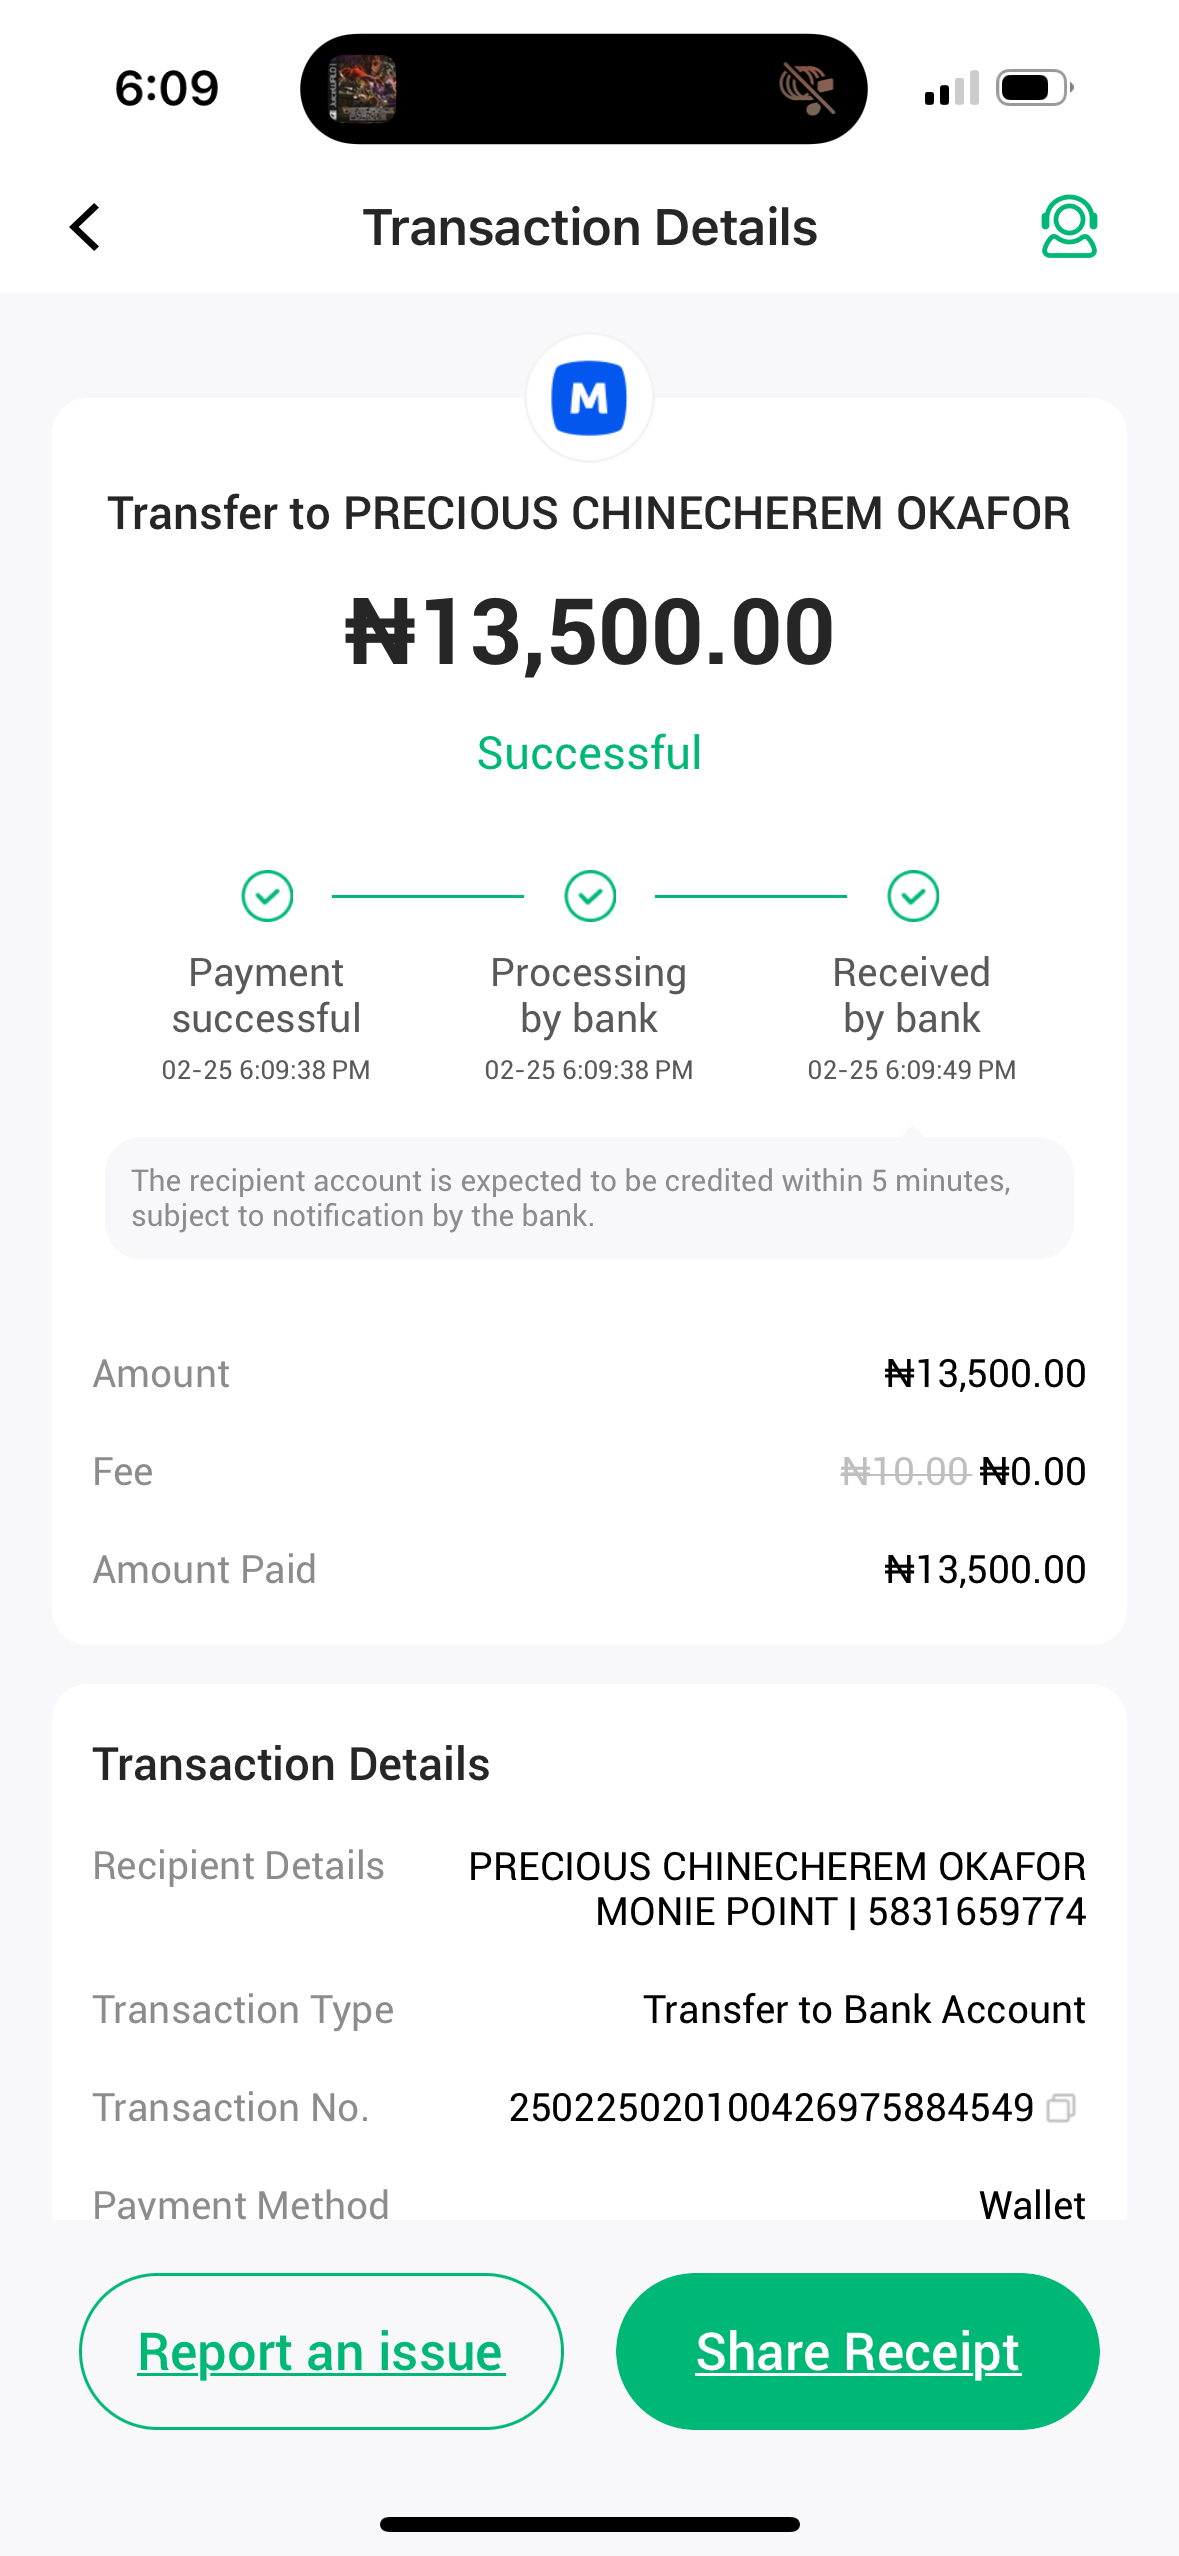Tap the blue Moniepoint bank logo

[589, 398]
